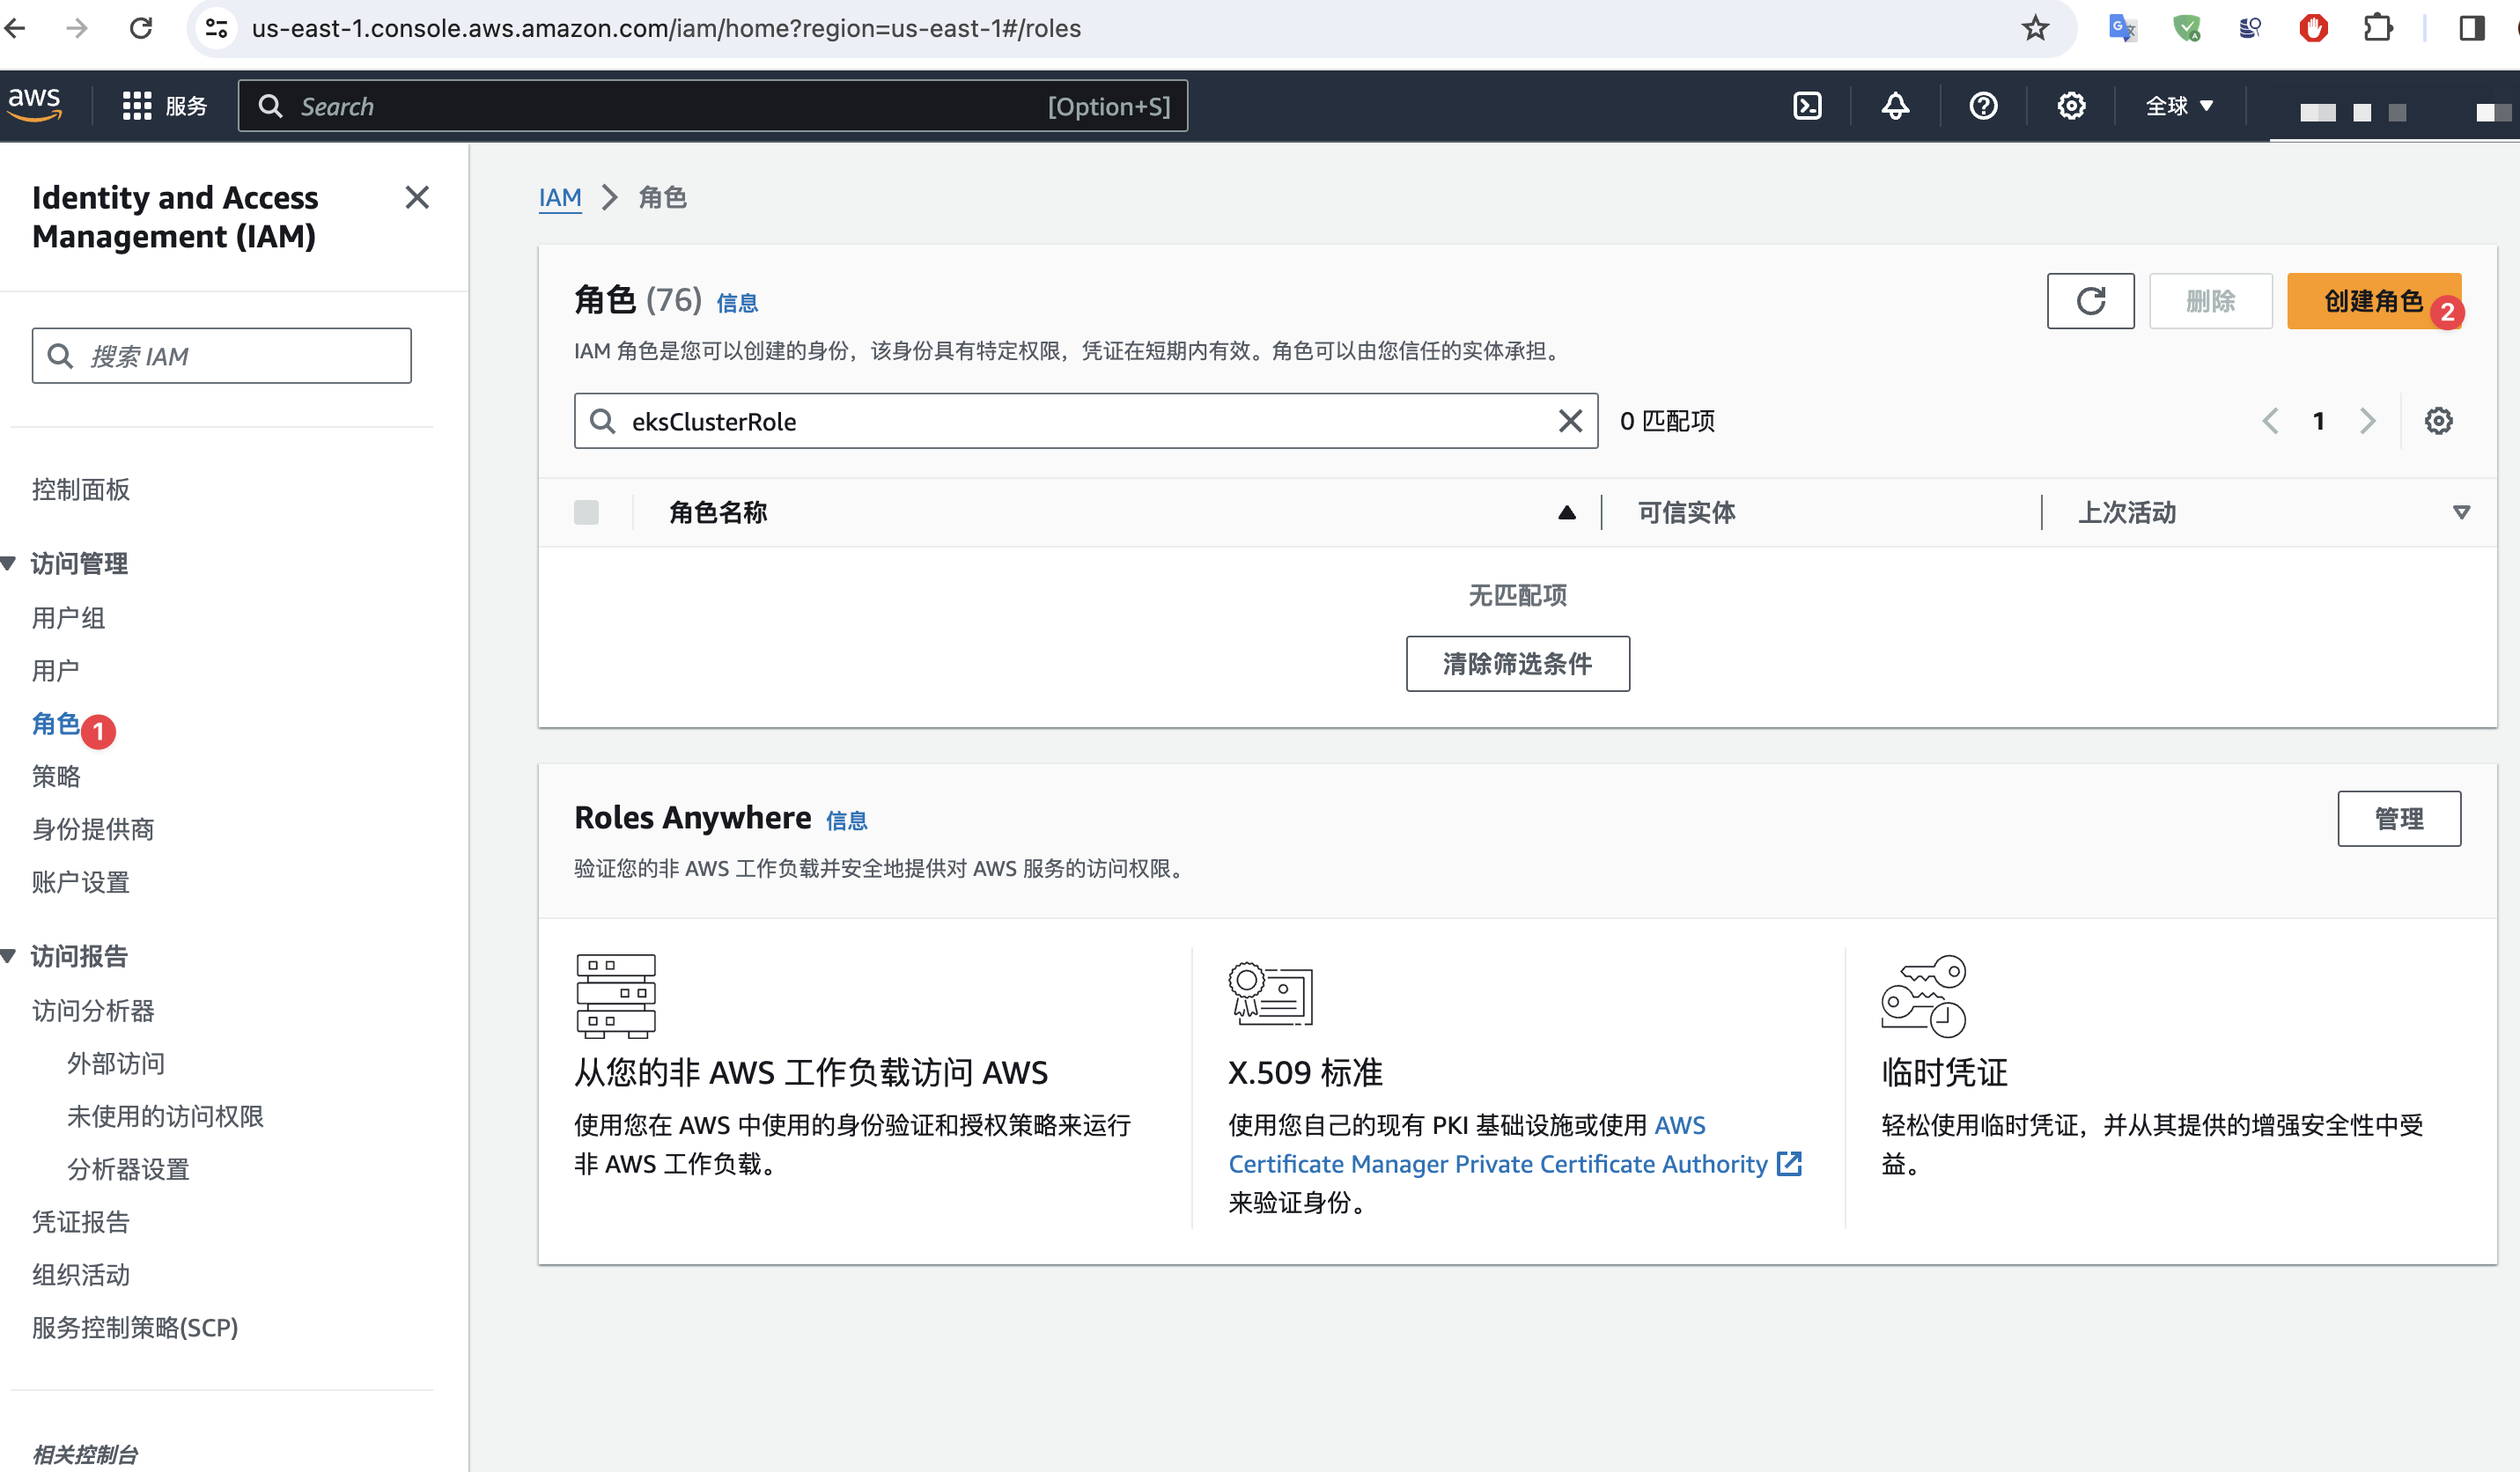Click the AWS logo home icon
This screenshot has width=2520, height=1472.
pos(35,104)
